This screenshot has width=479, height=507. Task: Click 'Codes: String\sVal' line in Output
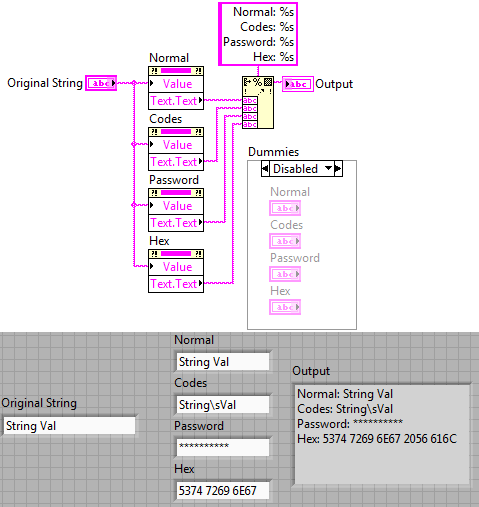(345, 409)
